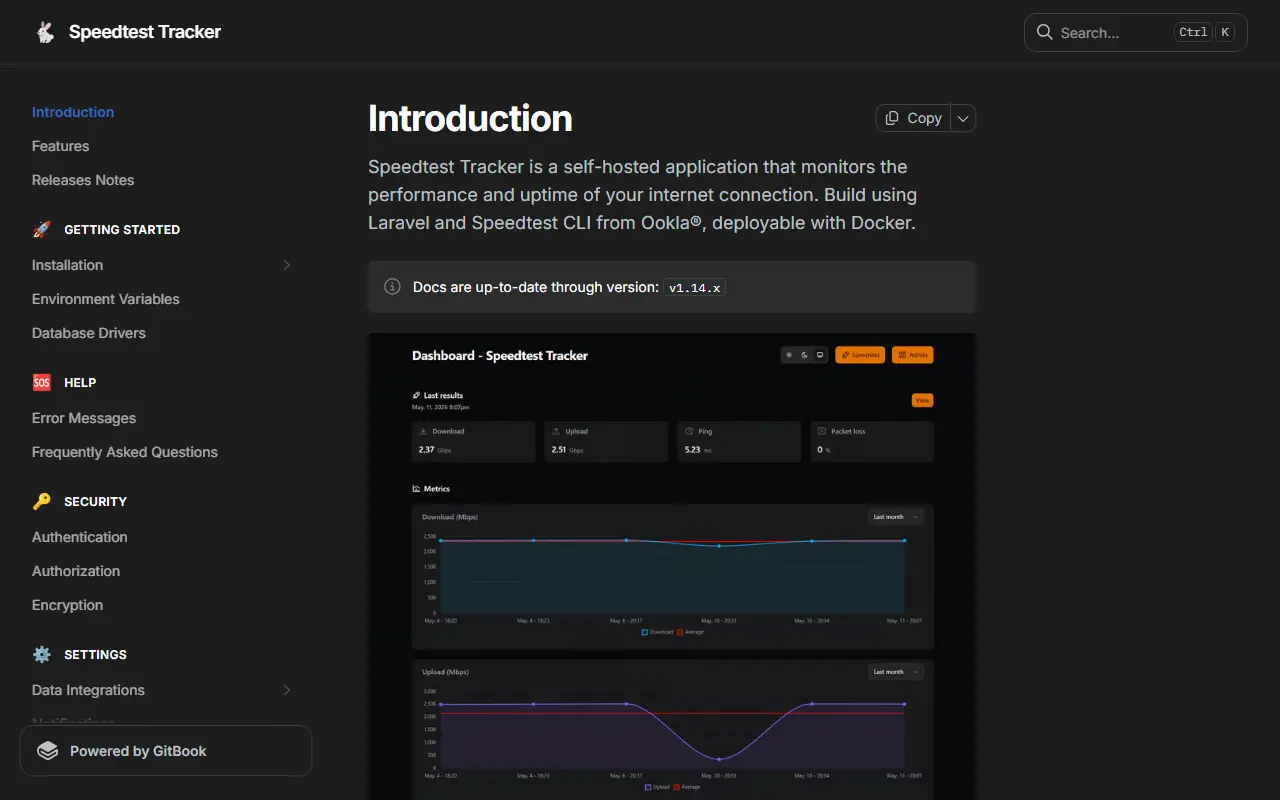Open the Database Drivers page
Viewport: 1280px width, 800px height.
pos(89,333)
